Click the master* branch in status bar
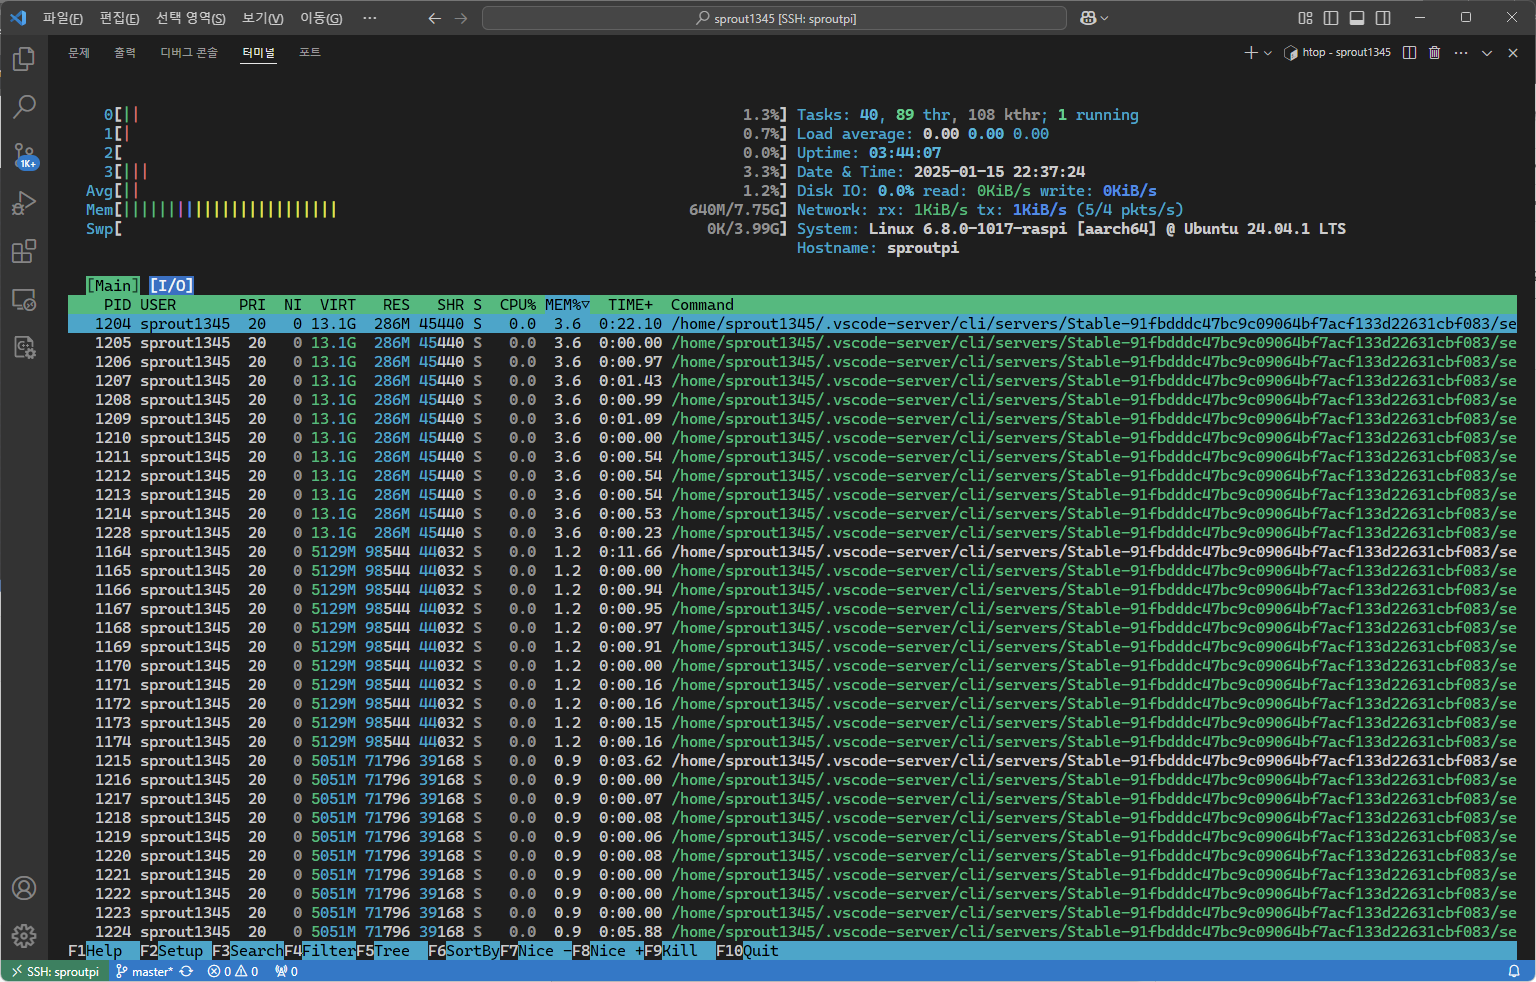The image size is (1536, 982). pos(145,971)
